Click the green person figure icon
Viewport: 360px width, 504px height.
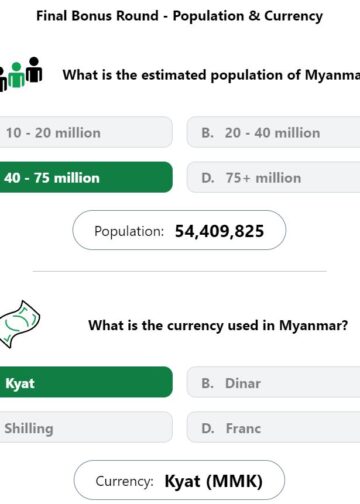(x=16, y=75)
